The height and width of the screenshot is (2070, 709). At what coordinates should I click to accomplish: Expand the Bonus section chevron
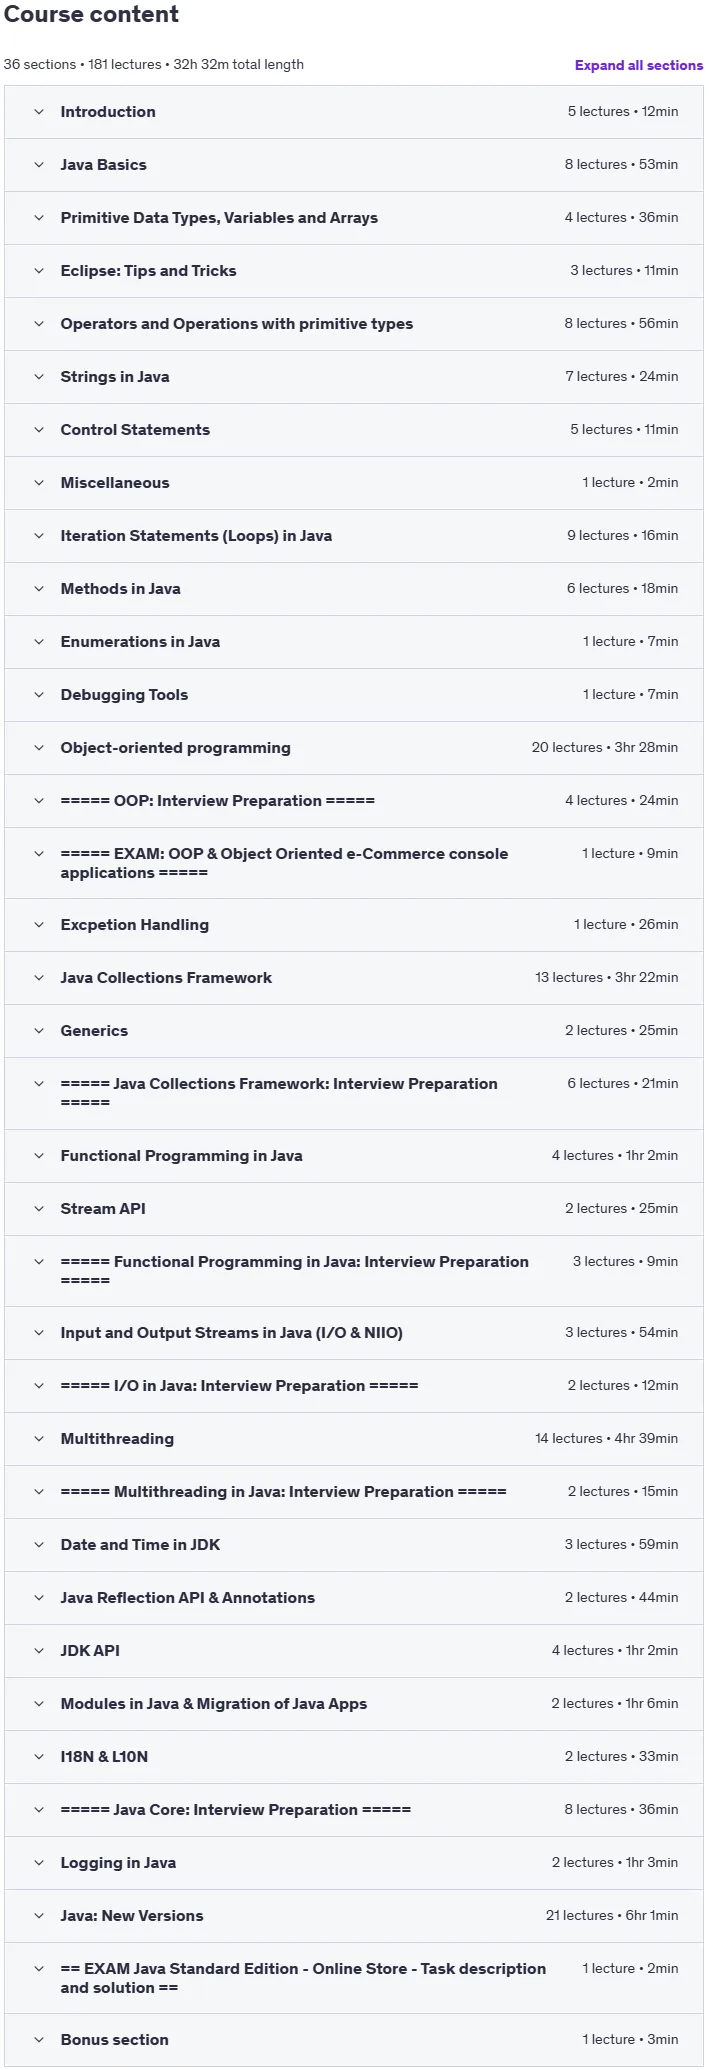click(39, 2040)
